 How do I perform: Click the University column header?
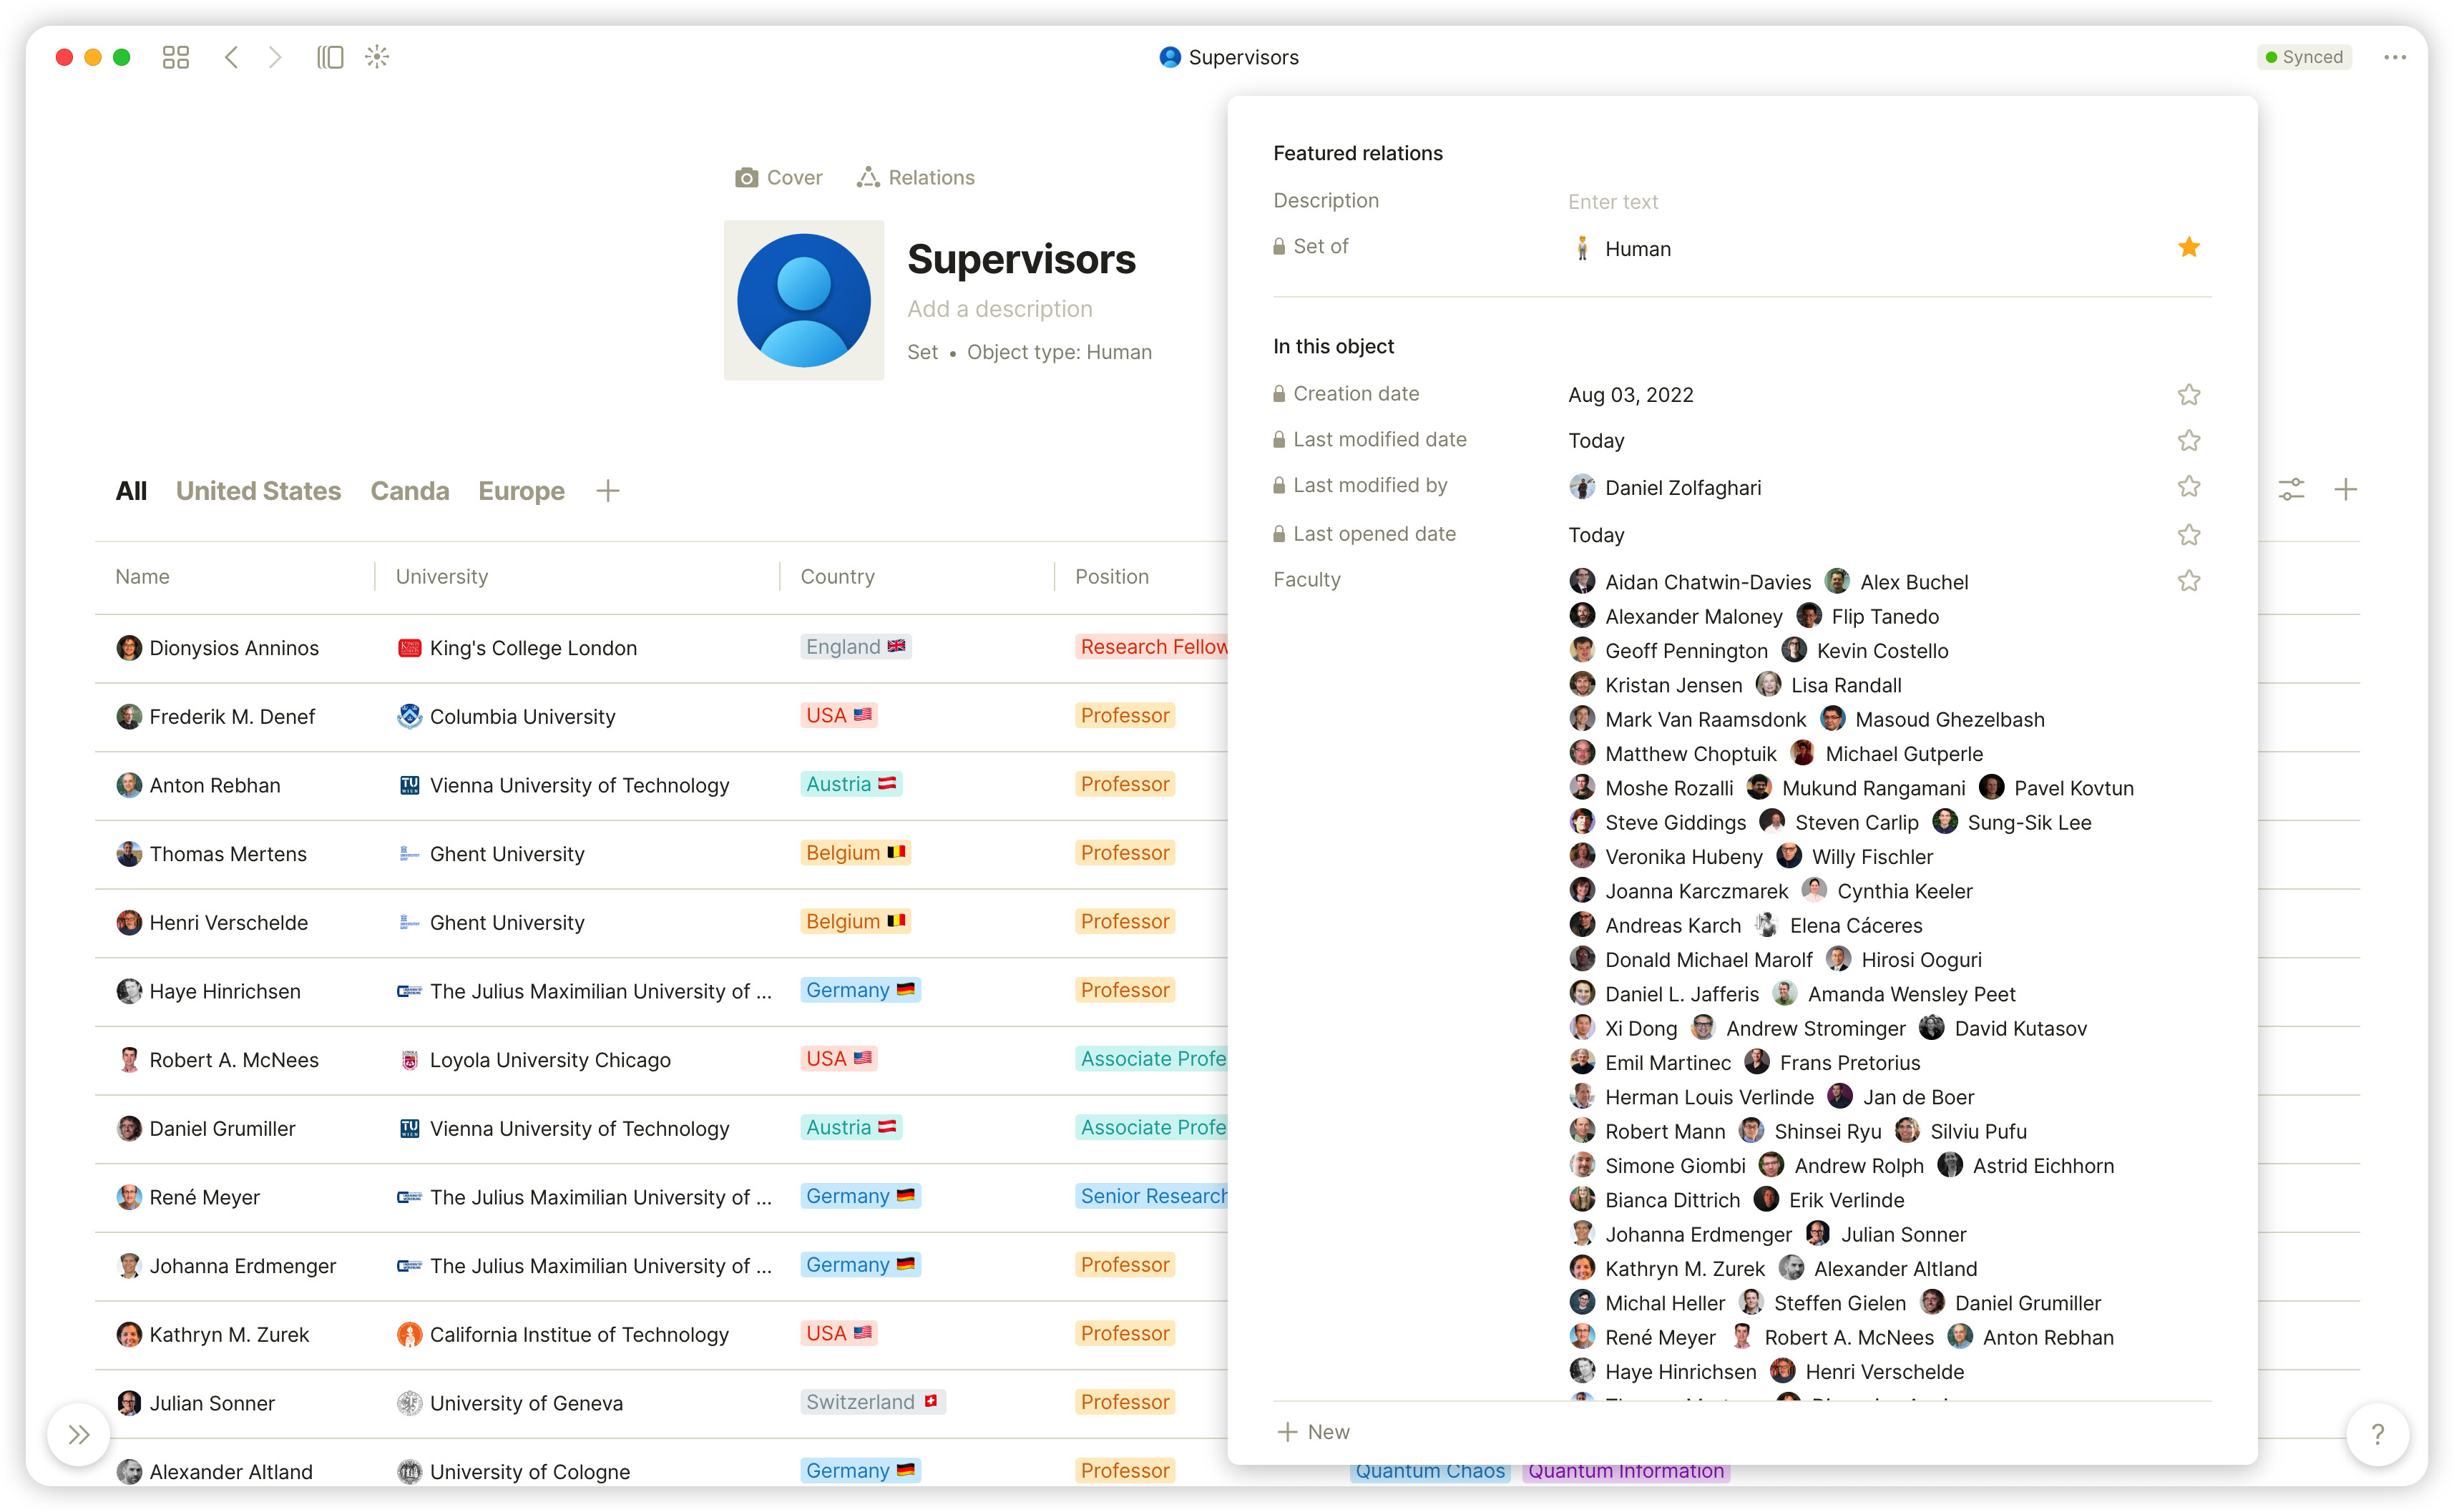442,577
